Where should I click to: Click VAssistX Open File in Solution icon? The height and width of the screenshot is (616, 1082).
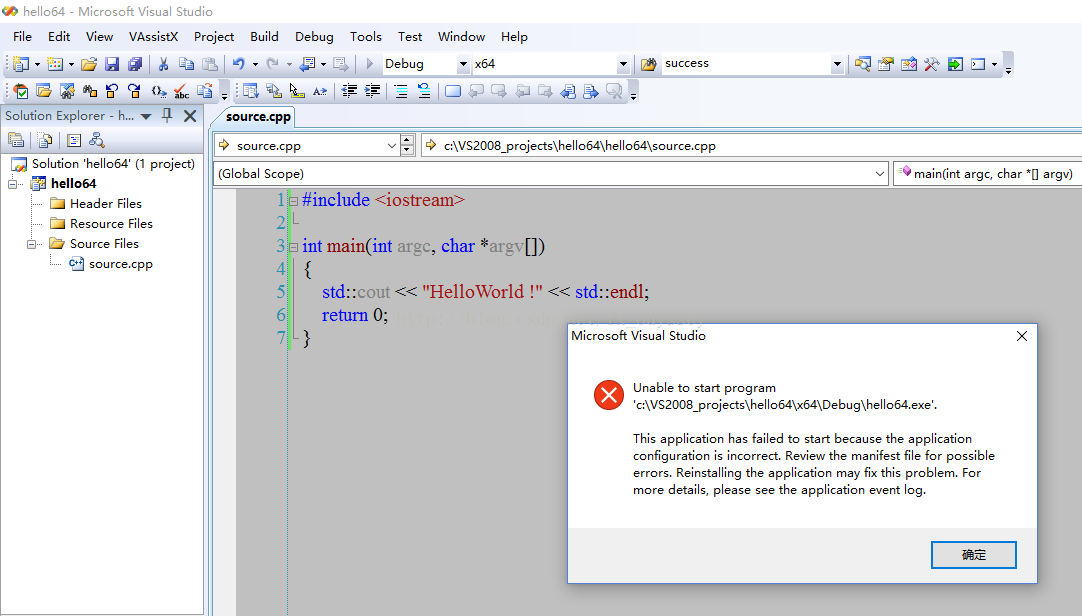pos(44,91)
